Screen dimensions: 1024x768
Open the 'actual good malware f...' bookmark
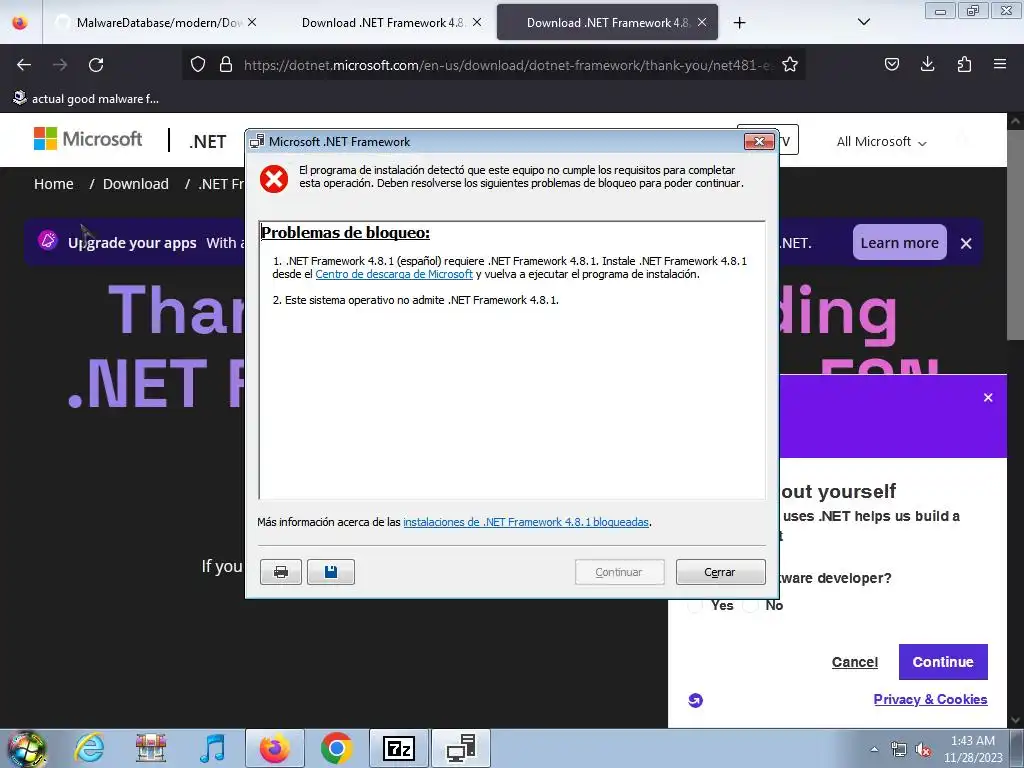[86, 99]
